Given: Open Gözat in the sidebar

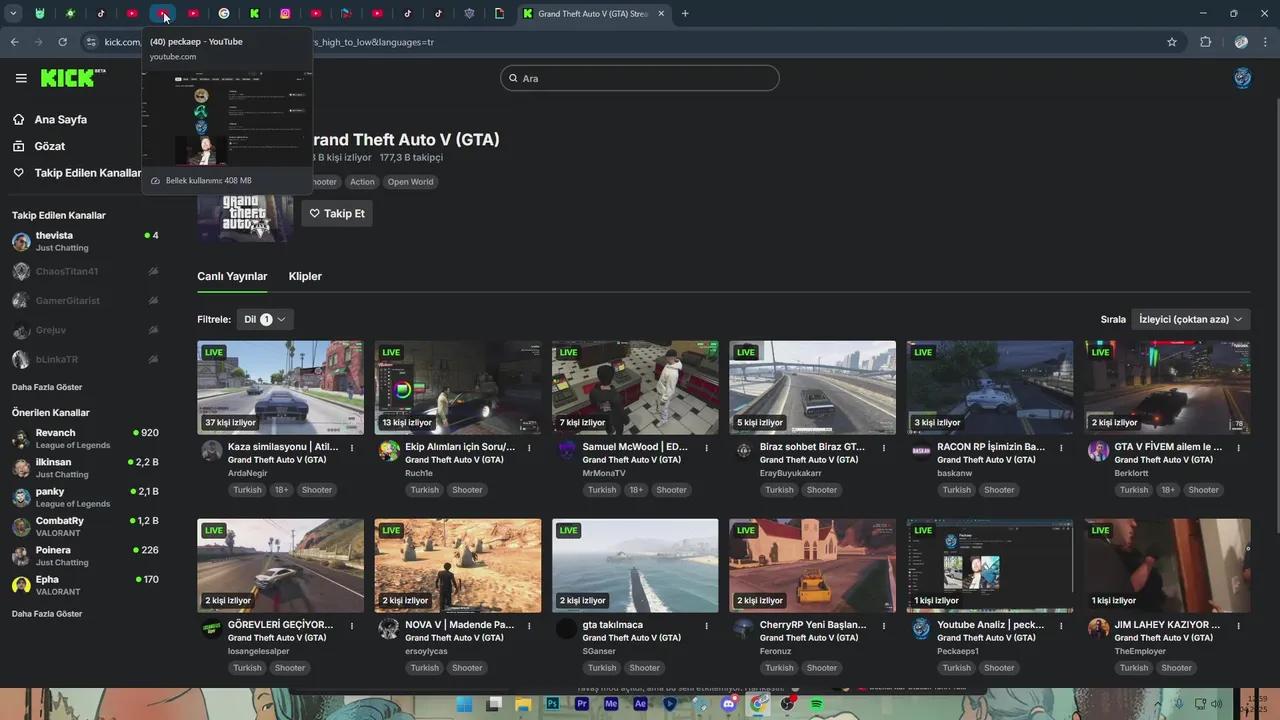Looking at the screenshot, I should 49,146.
